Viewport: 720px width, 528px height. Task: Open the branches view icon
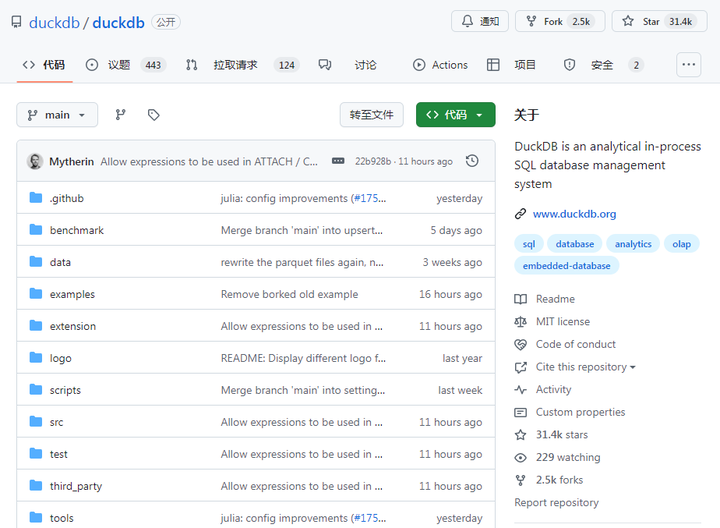tap(120, 115)
